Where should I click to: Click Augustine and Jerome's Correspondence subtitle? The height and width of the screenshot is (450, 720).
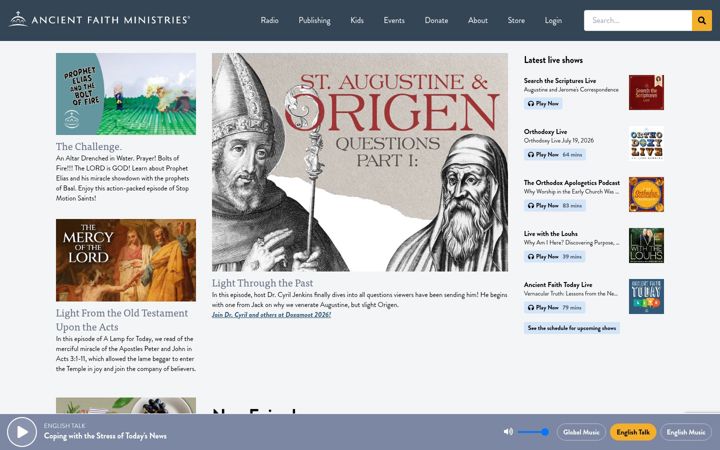571,90
